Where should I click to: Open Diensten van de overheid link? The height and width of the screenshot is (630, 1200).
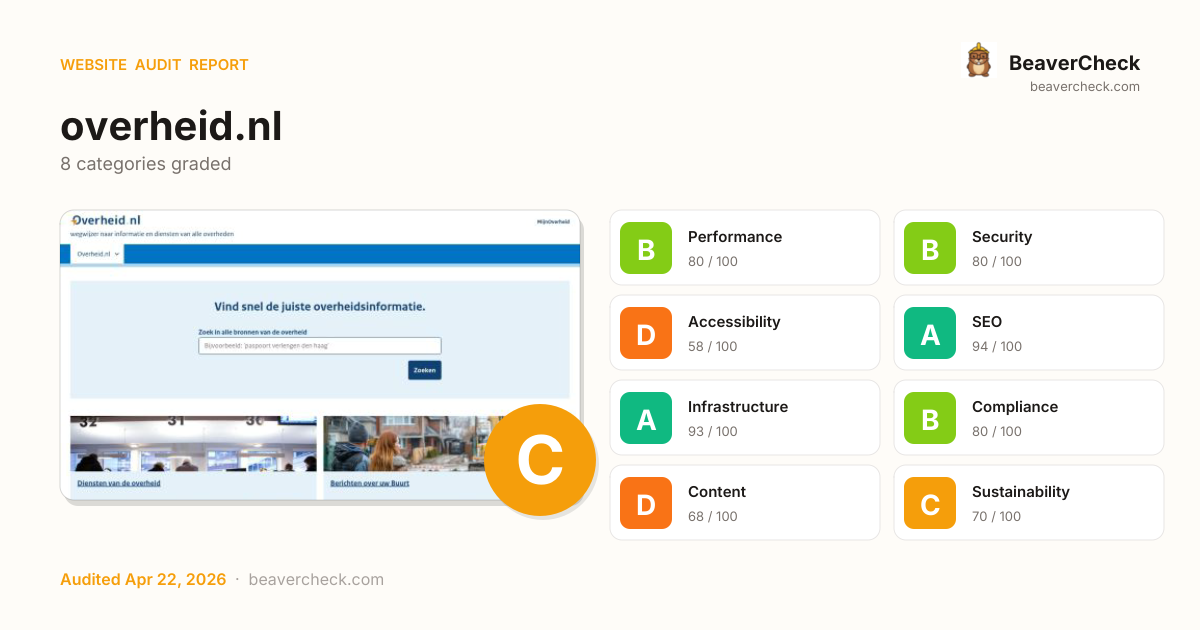pyautogui.click(x=119, y=483)
